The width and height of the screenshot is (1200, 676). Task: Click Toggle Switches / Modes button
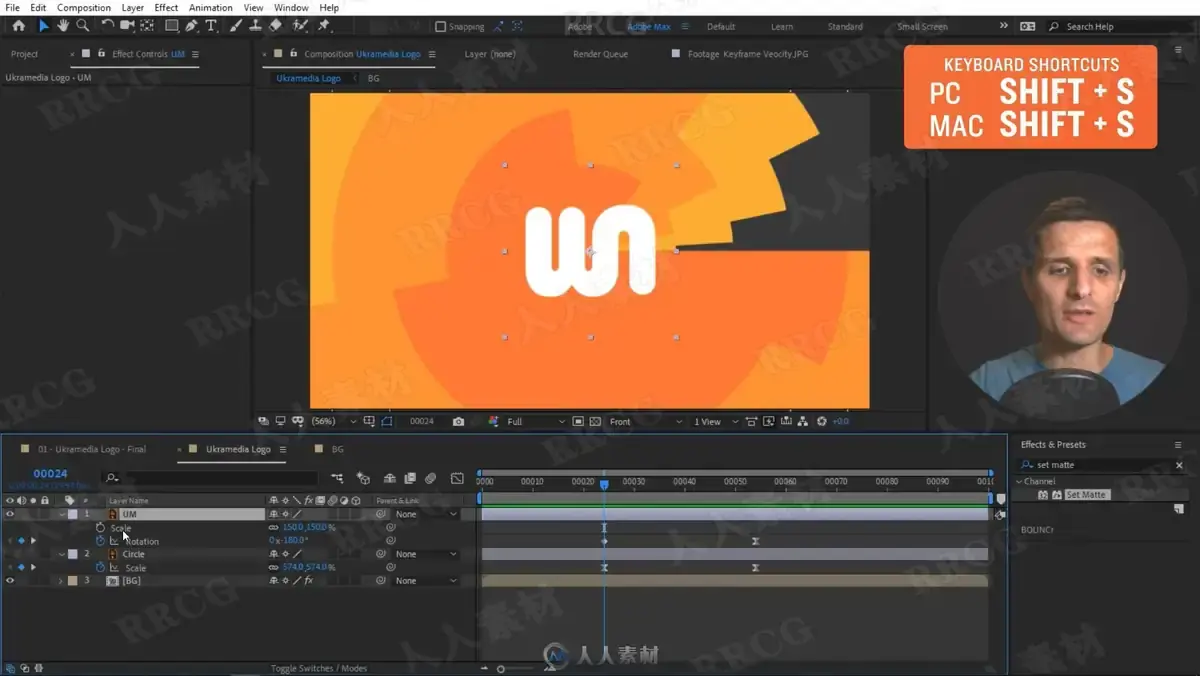tap(319, 668)
